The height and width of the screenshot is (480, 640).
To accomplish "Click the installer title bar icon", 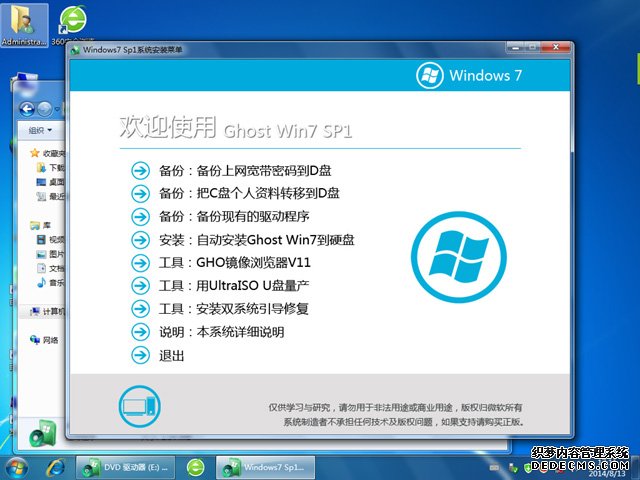I will click(x=76, y=50).
